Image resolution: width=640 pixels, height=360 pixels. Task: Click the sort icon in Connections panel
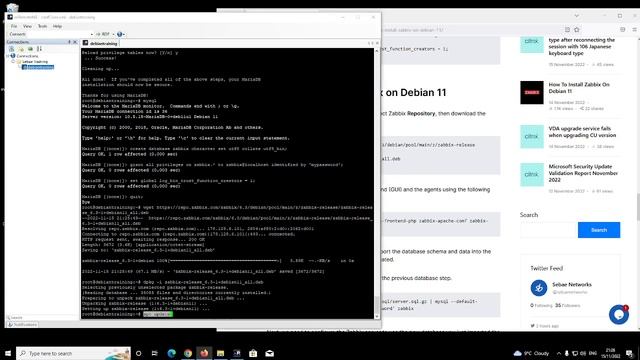pos(40,49)
